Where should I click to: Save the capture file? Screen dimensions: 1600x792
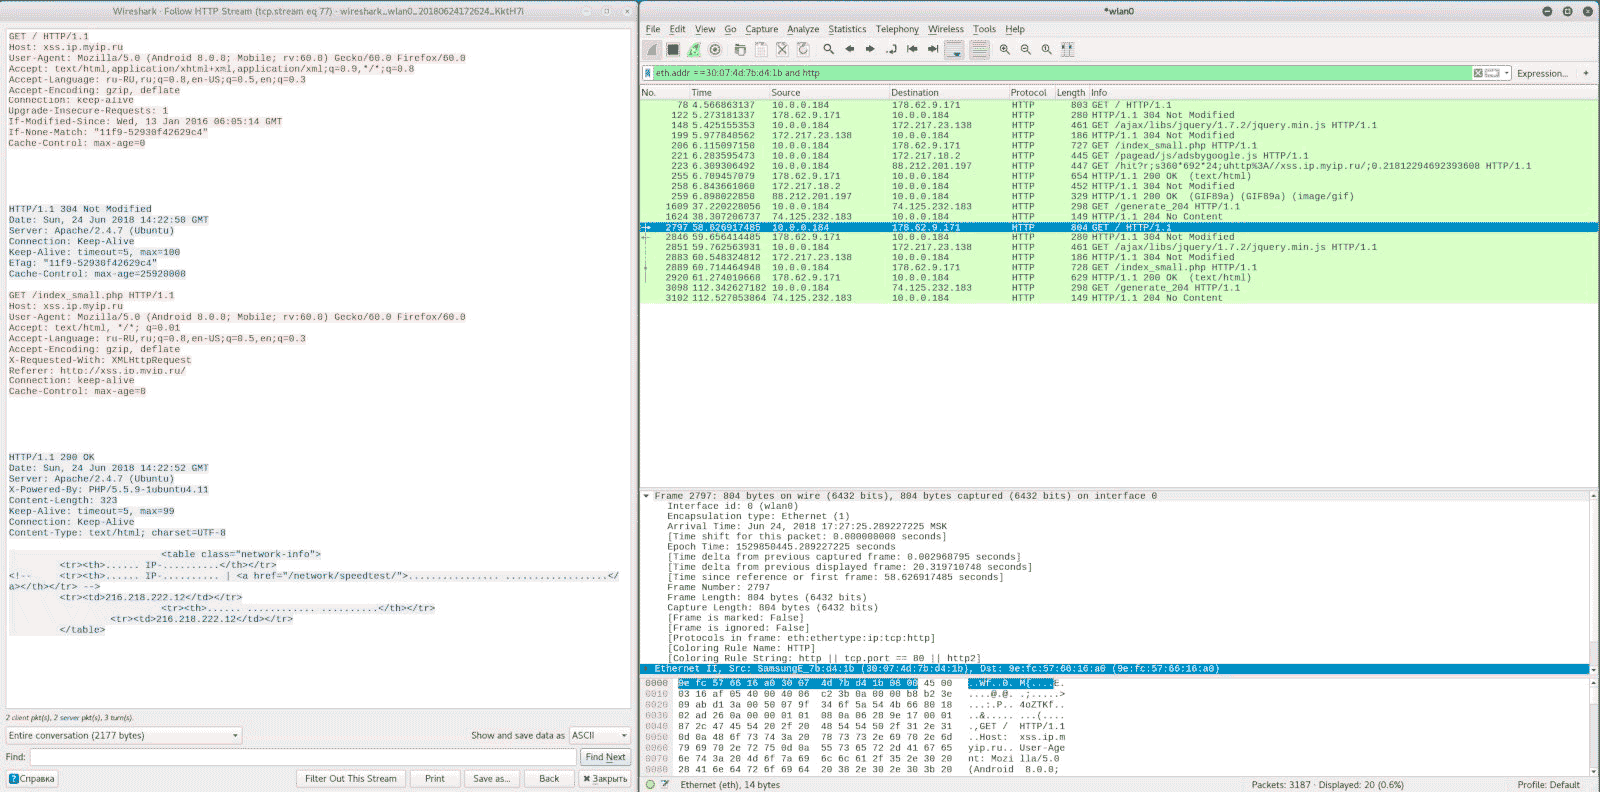(x=761, y=49)
